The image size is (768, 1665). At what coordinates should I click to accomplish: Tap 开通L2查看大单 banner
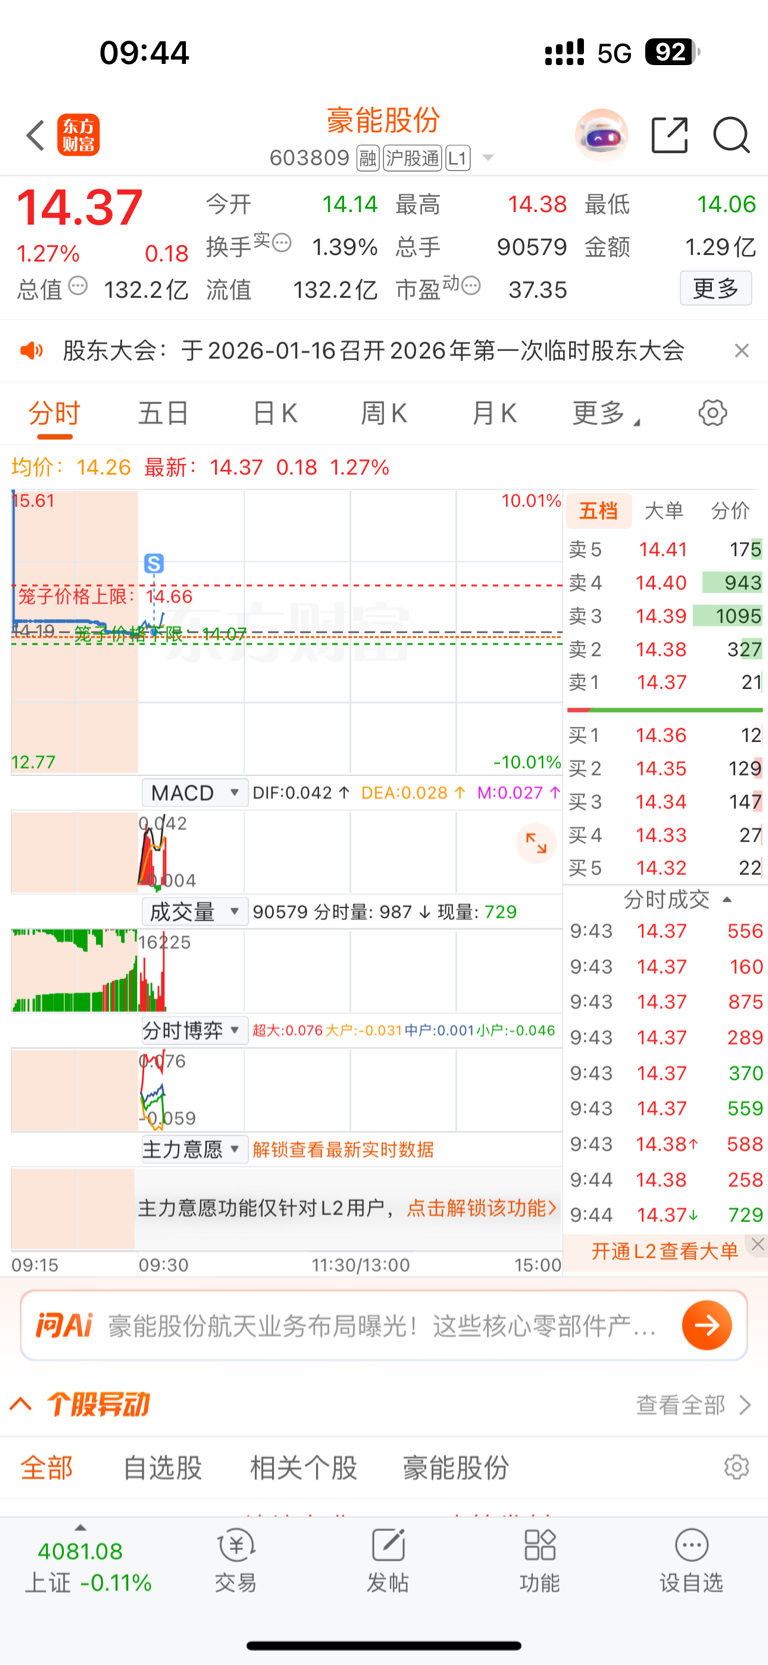(x=665, y=1251)
